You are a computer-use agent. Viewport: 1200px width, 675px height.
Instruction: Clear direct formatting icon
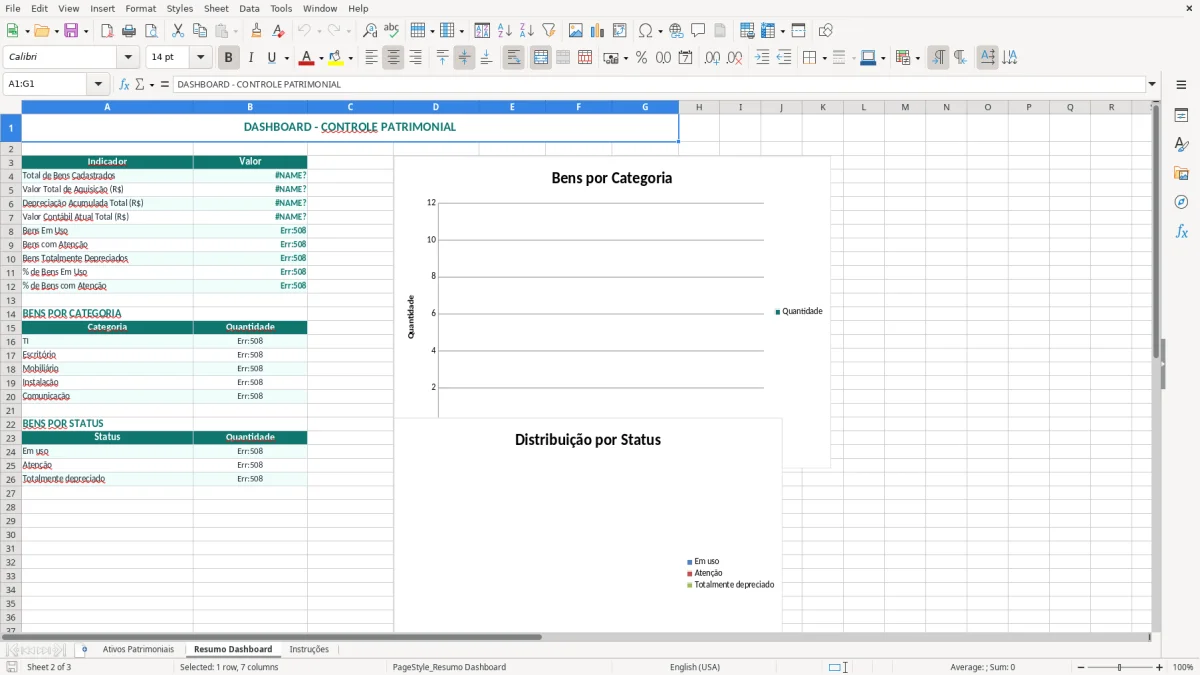click(278, 31)
